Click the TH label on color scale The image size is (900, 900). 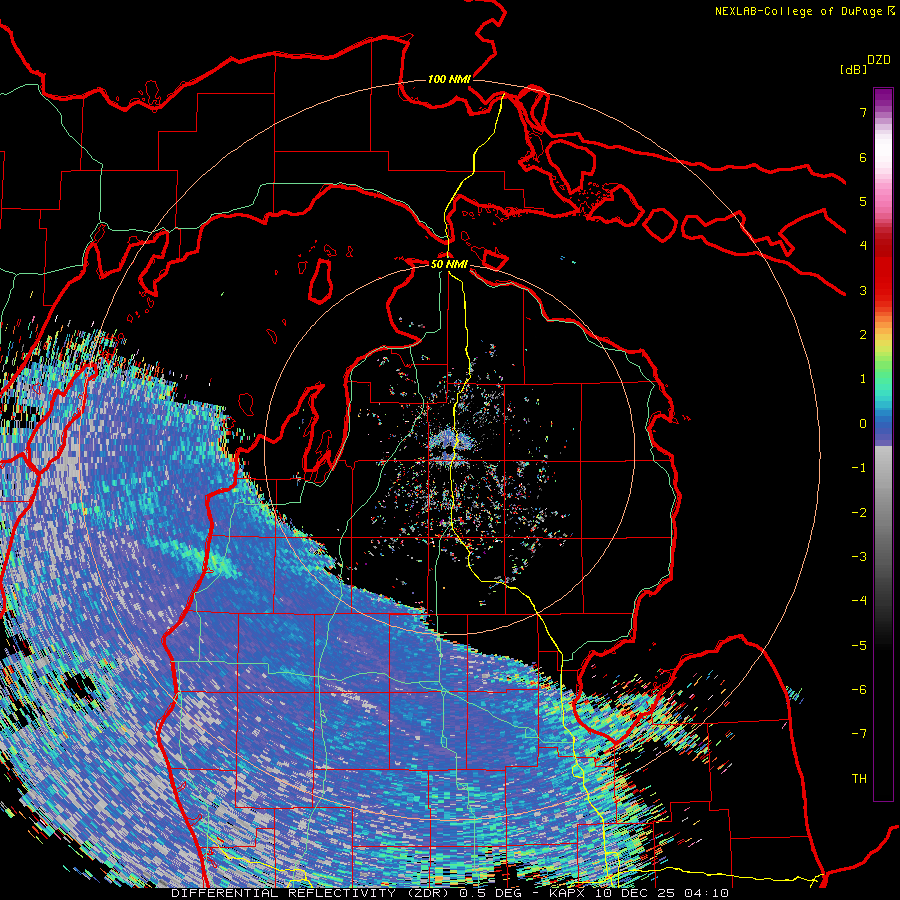859,779
